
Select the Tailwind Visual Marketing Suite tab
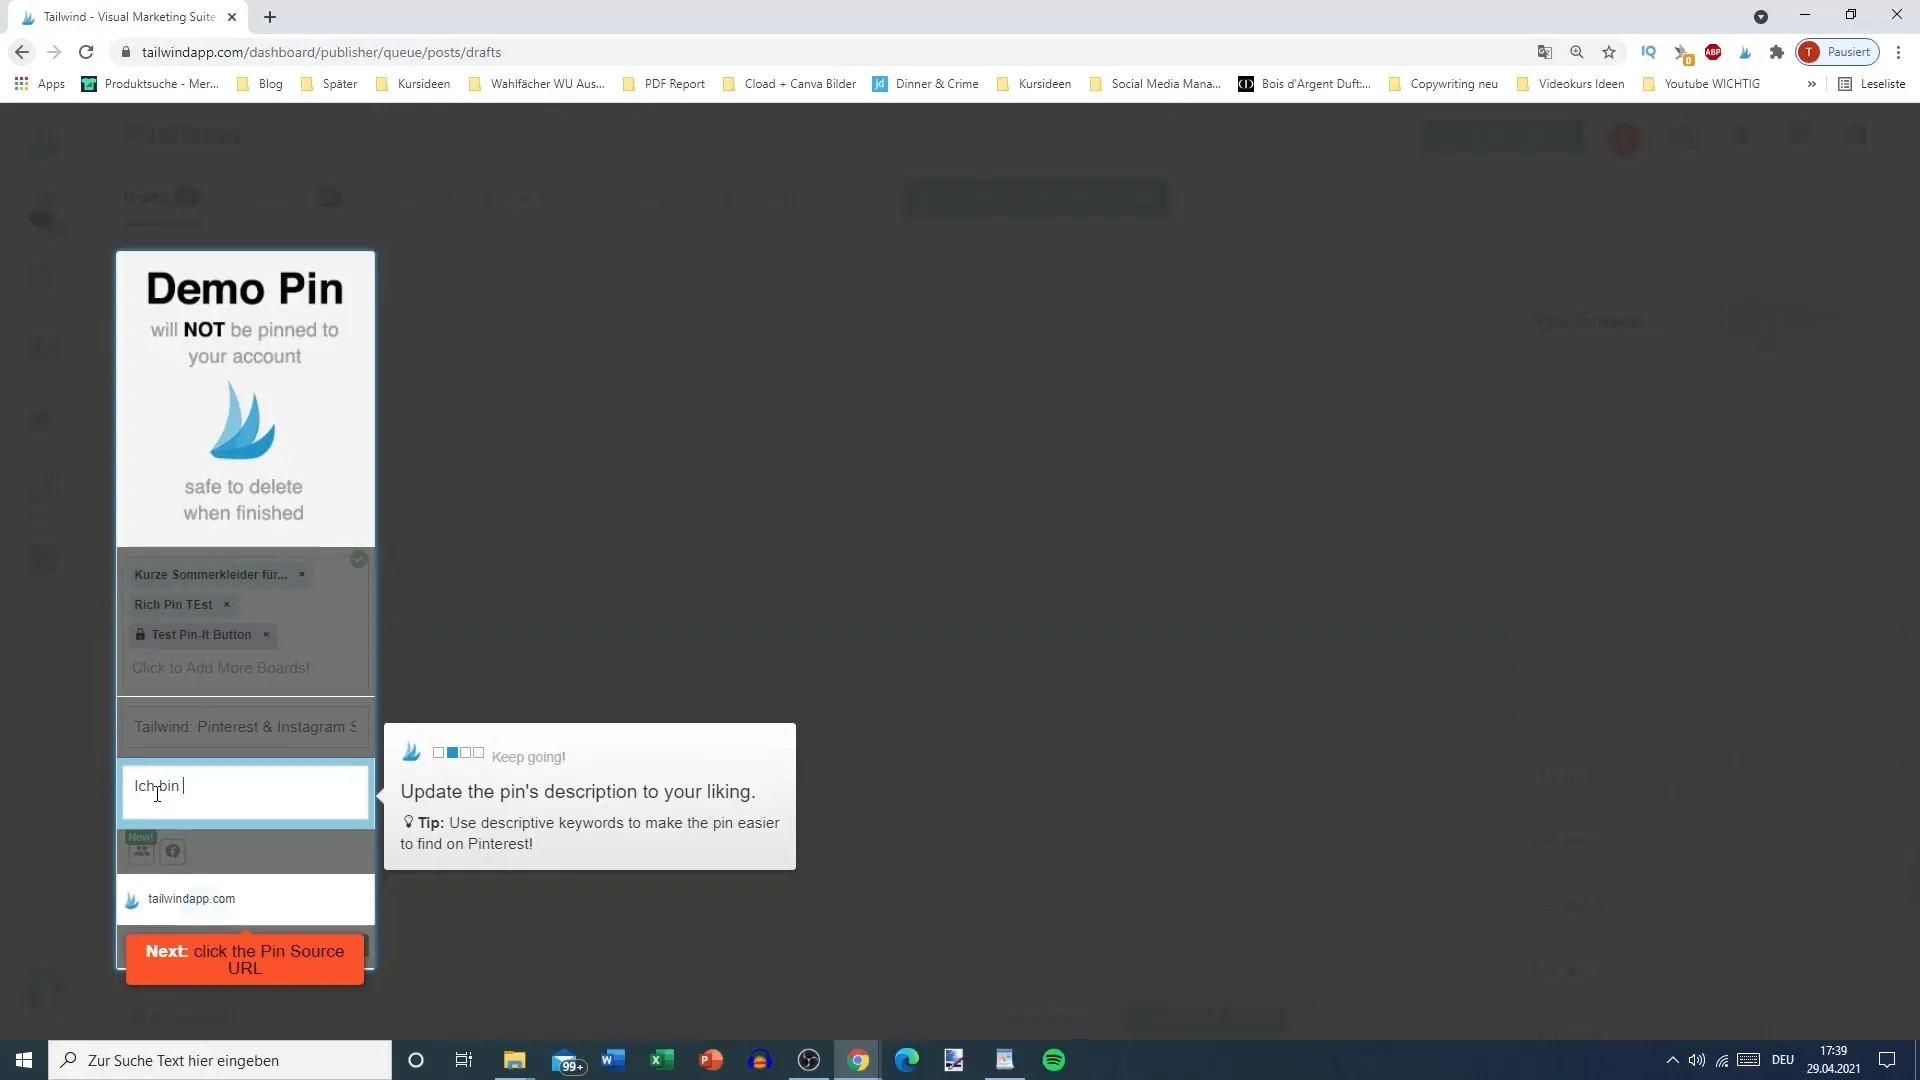pyautogui.click(x=129, y=17)
